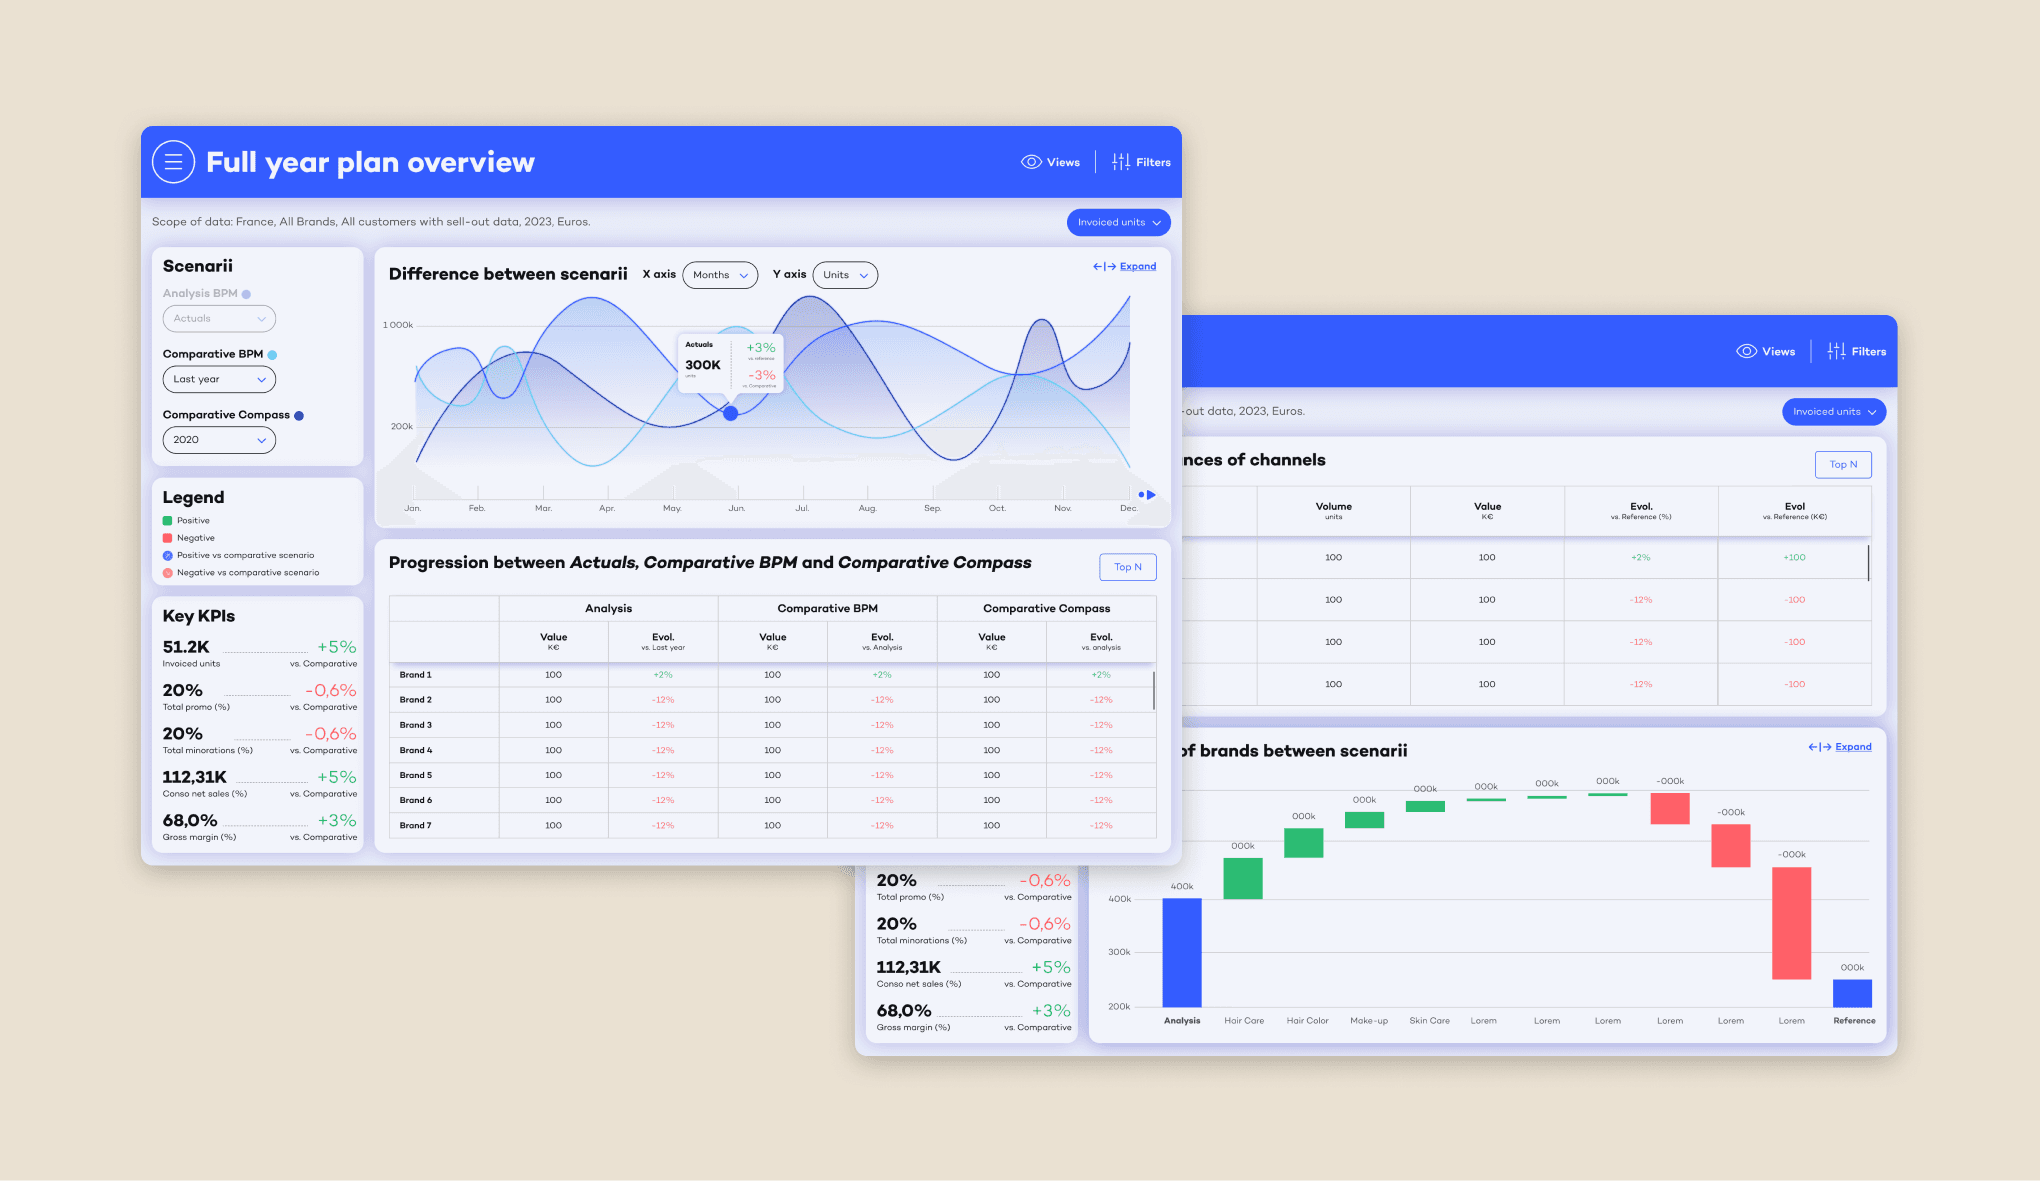Click Expand link on brands waterfall chart

[x=1852, y=747]
